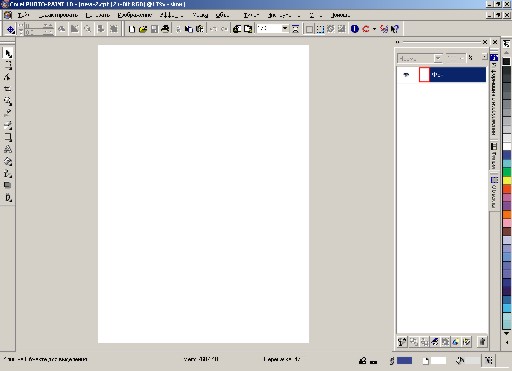Click the Background layer thumbnail in Objects docker
The height and width of the screenshot is (371, 512).
pyautogui.click(x=424, y=74)
